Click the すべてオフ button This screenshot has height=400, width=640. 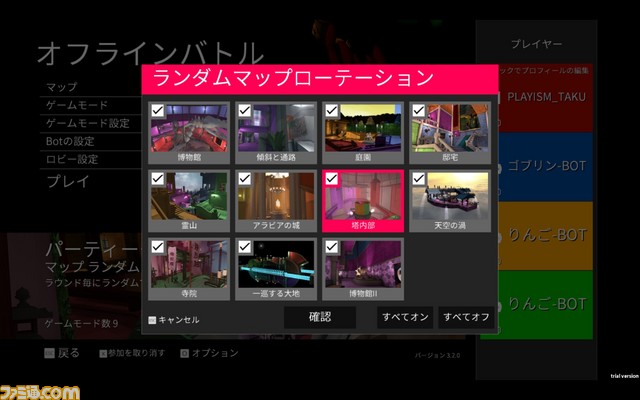(x=466, y=317)
